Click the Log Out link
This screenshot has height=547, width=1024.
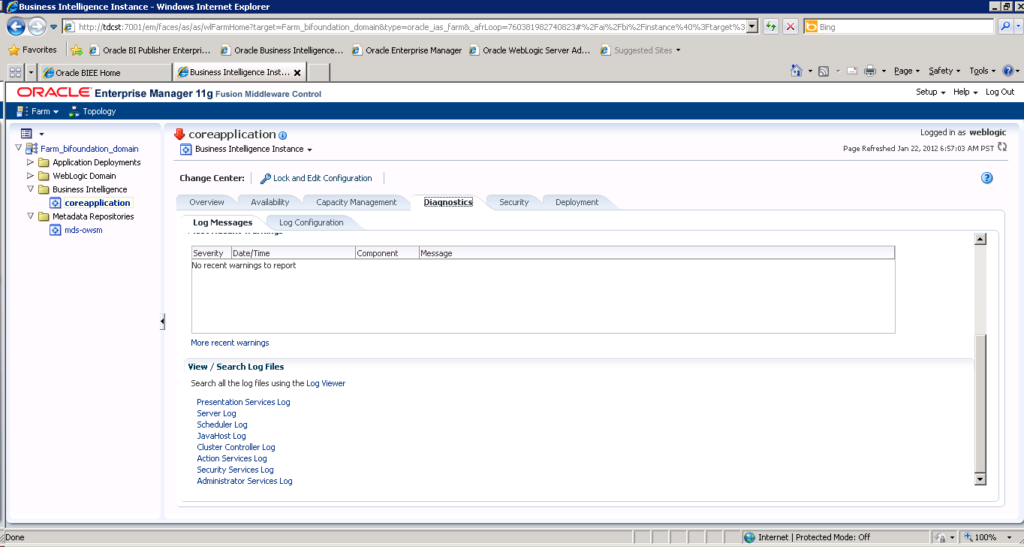[x=1000, y=92]
